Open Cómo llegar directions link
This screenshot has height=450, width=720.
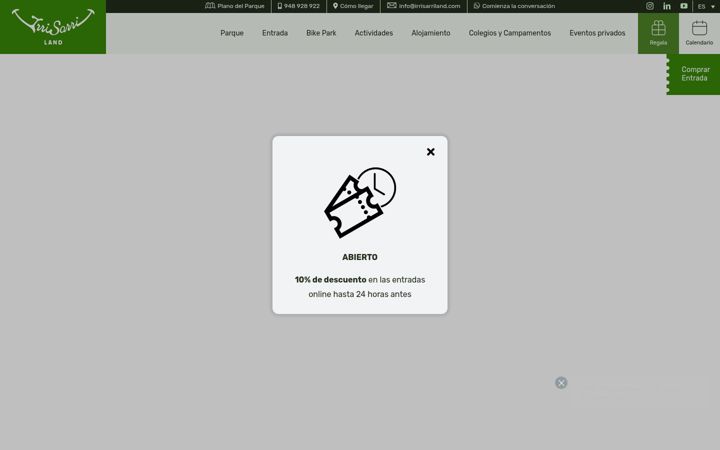click(x=353, y=6)
